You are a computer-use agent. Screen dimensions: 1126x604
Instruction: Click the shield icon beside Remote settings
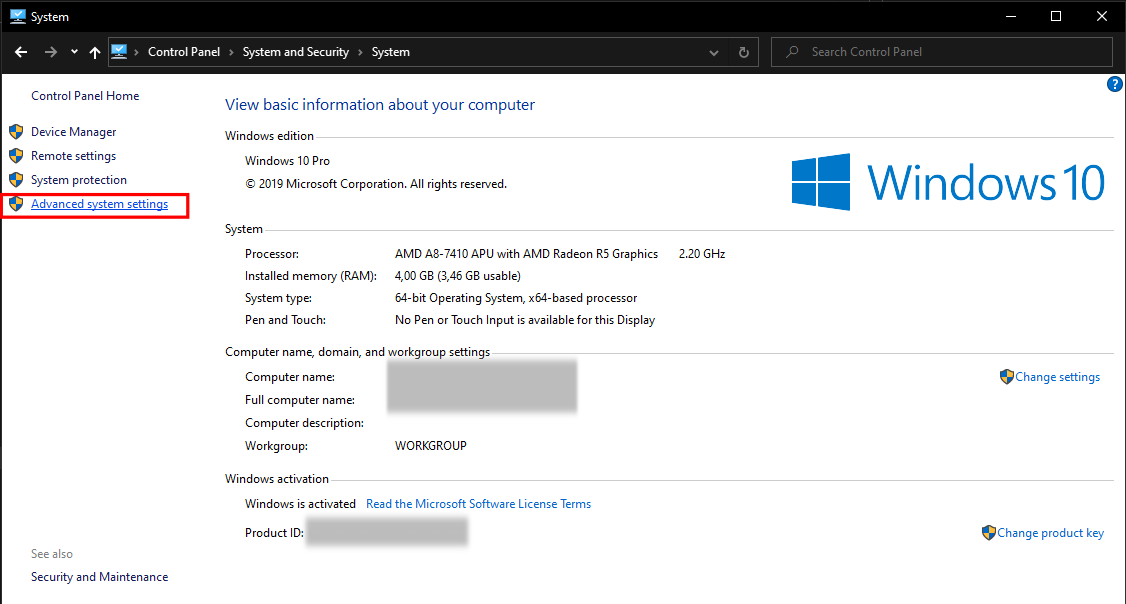[16, 156]
